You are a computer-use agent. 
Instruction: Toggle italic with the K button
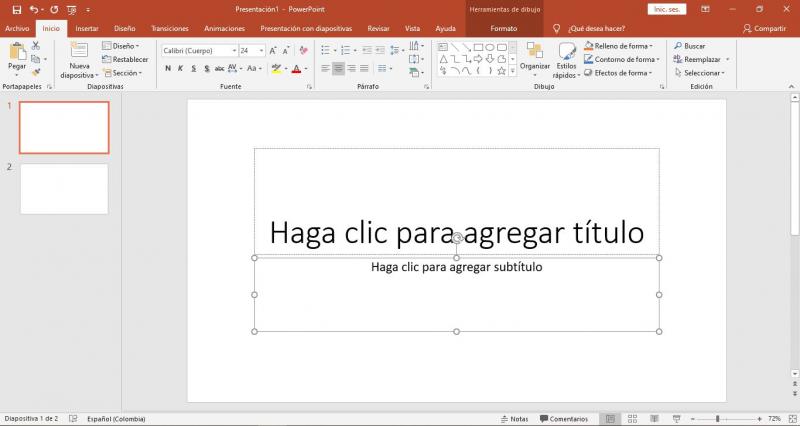180,68
